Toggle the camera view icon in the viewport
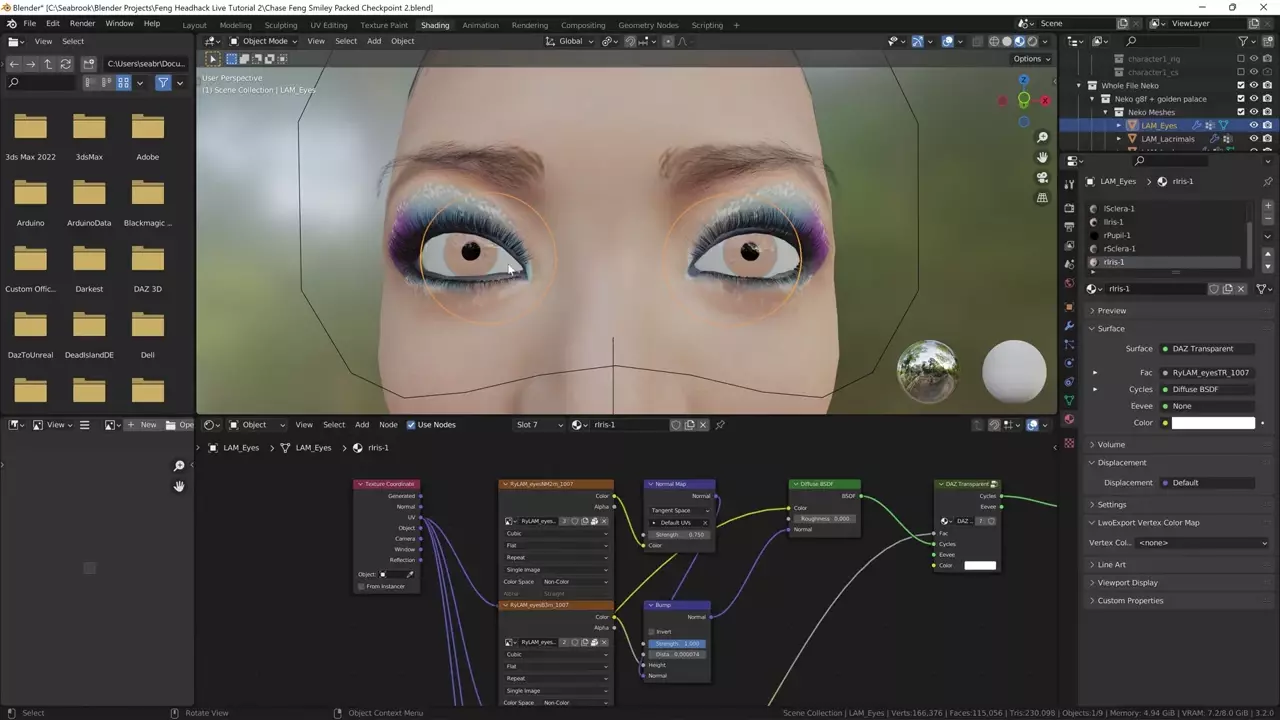 click(1042, 177)
